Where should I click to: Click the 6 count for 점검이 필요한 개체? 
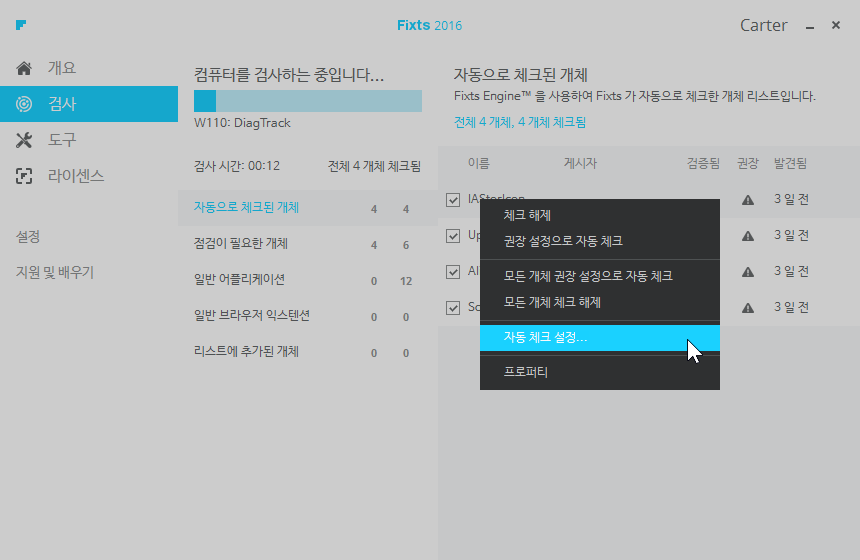[x=406, y=245]
